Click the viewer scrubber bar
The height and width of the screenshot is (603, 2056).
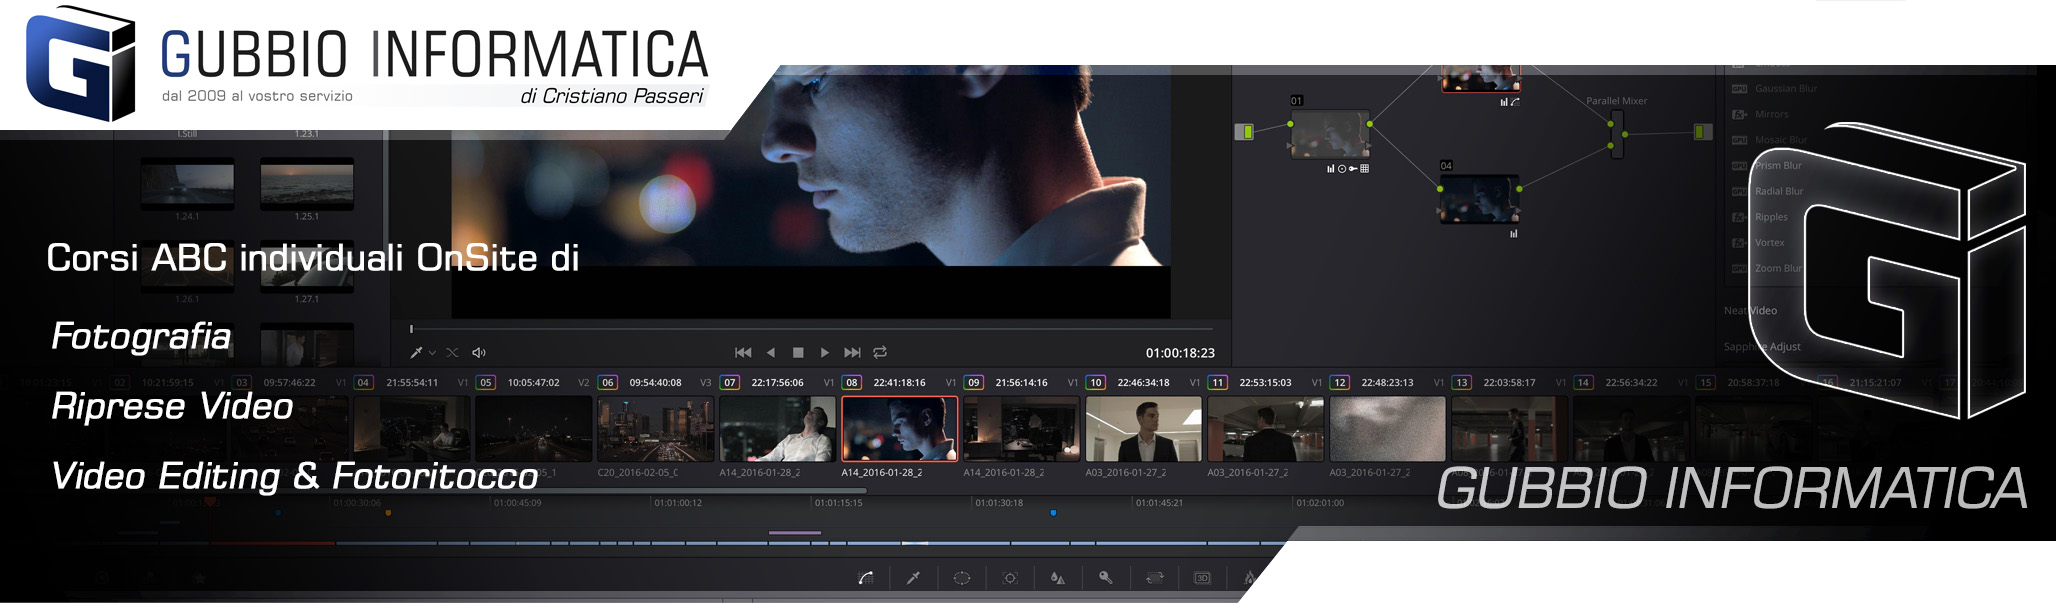pos(811,328)
